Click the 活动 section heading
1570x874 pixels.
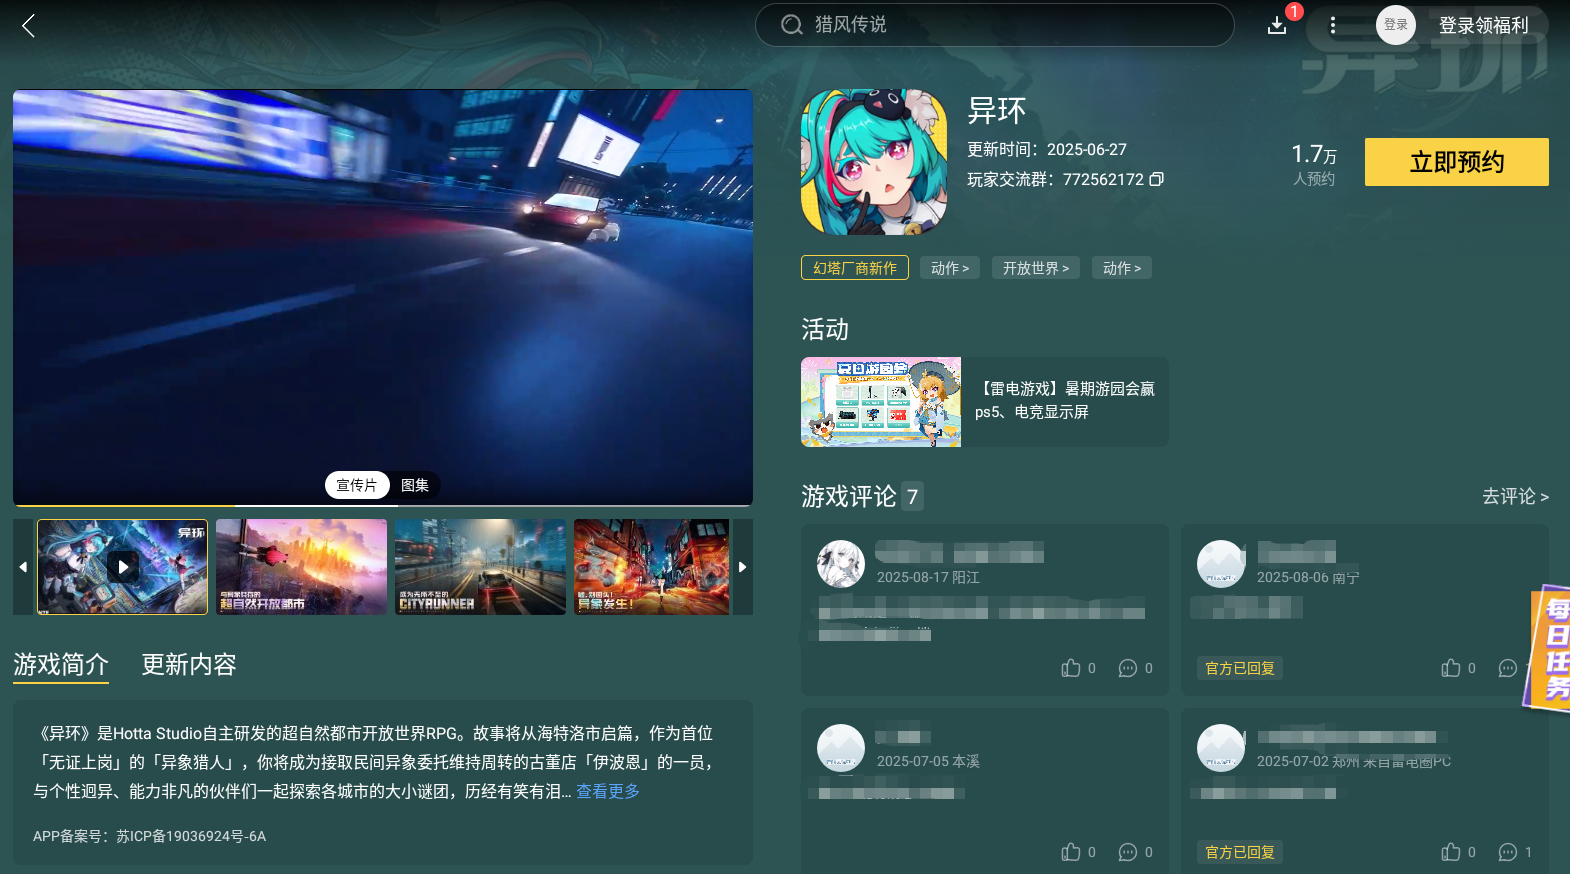click(825, 330)
